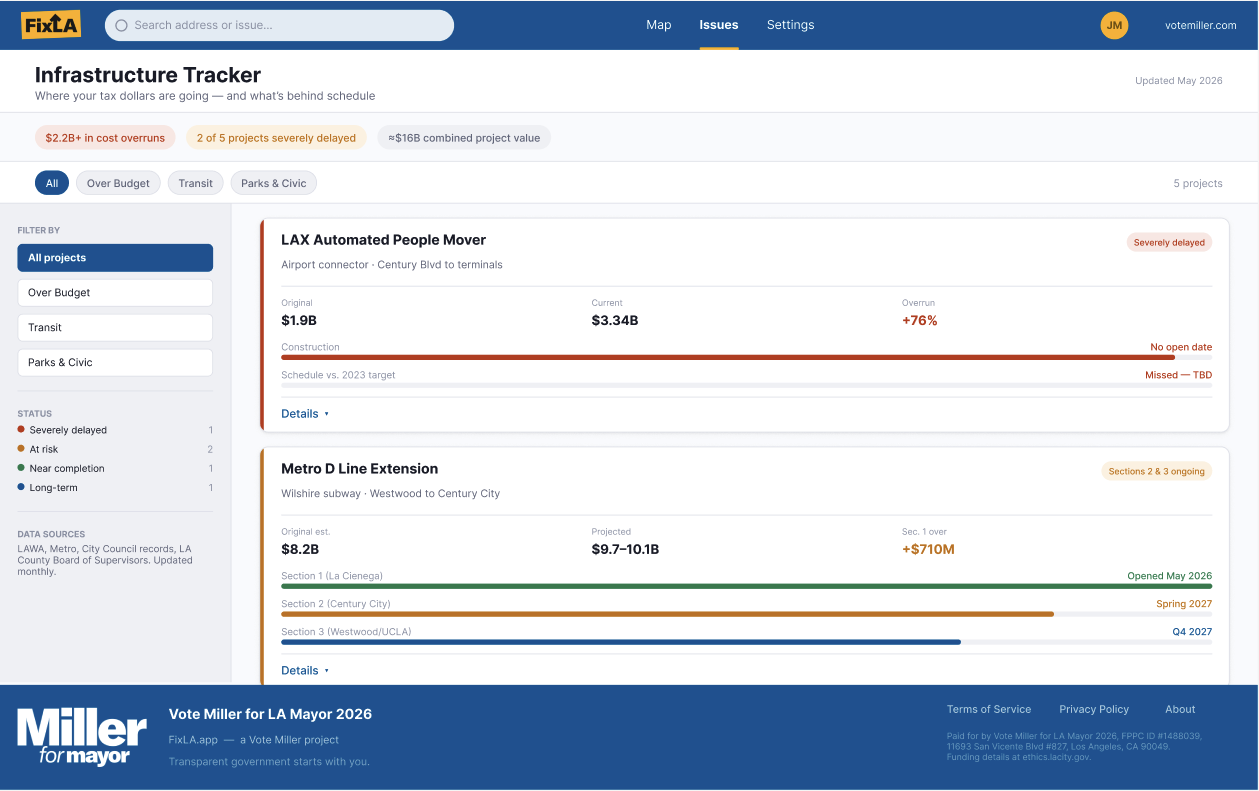
Task: Click the $3.34B current cost value
Action: 615,321
